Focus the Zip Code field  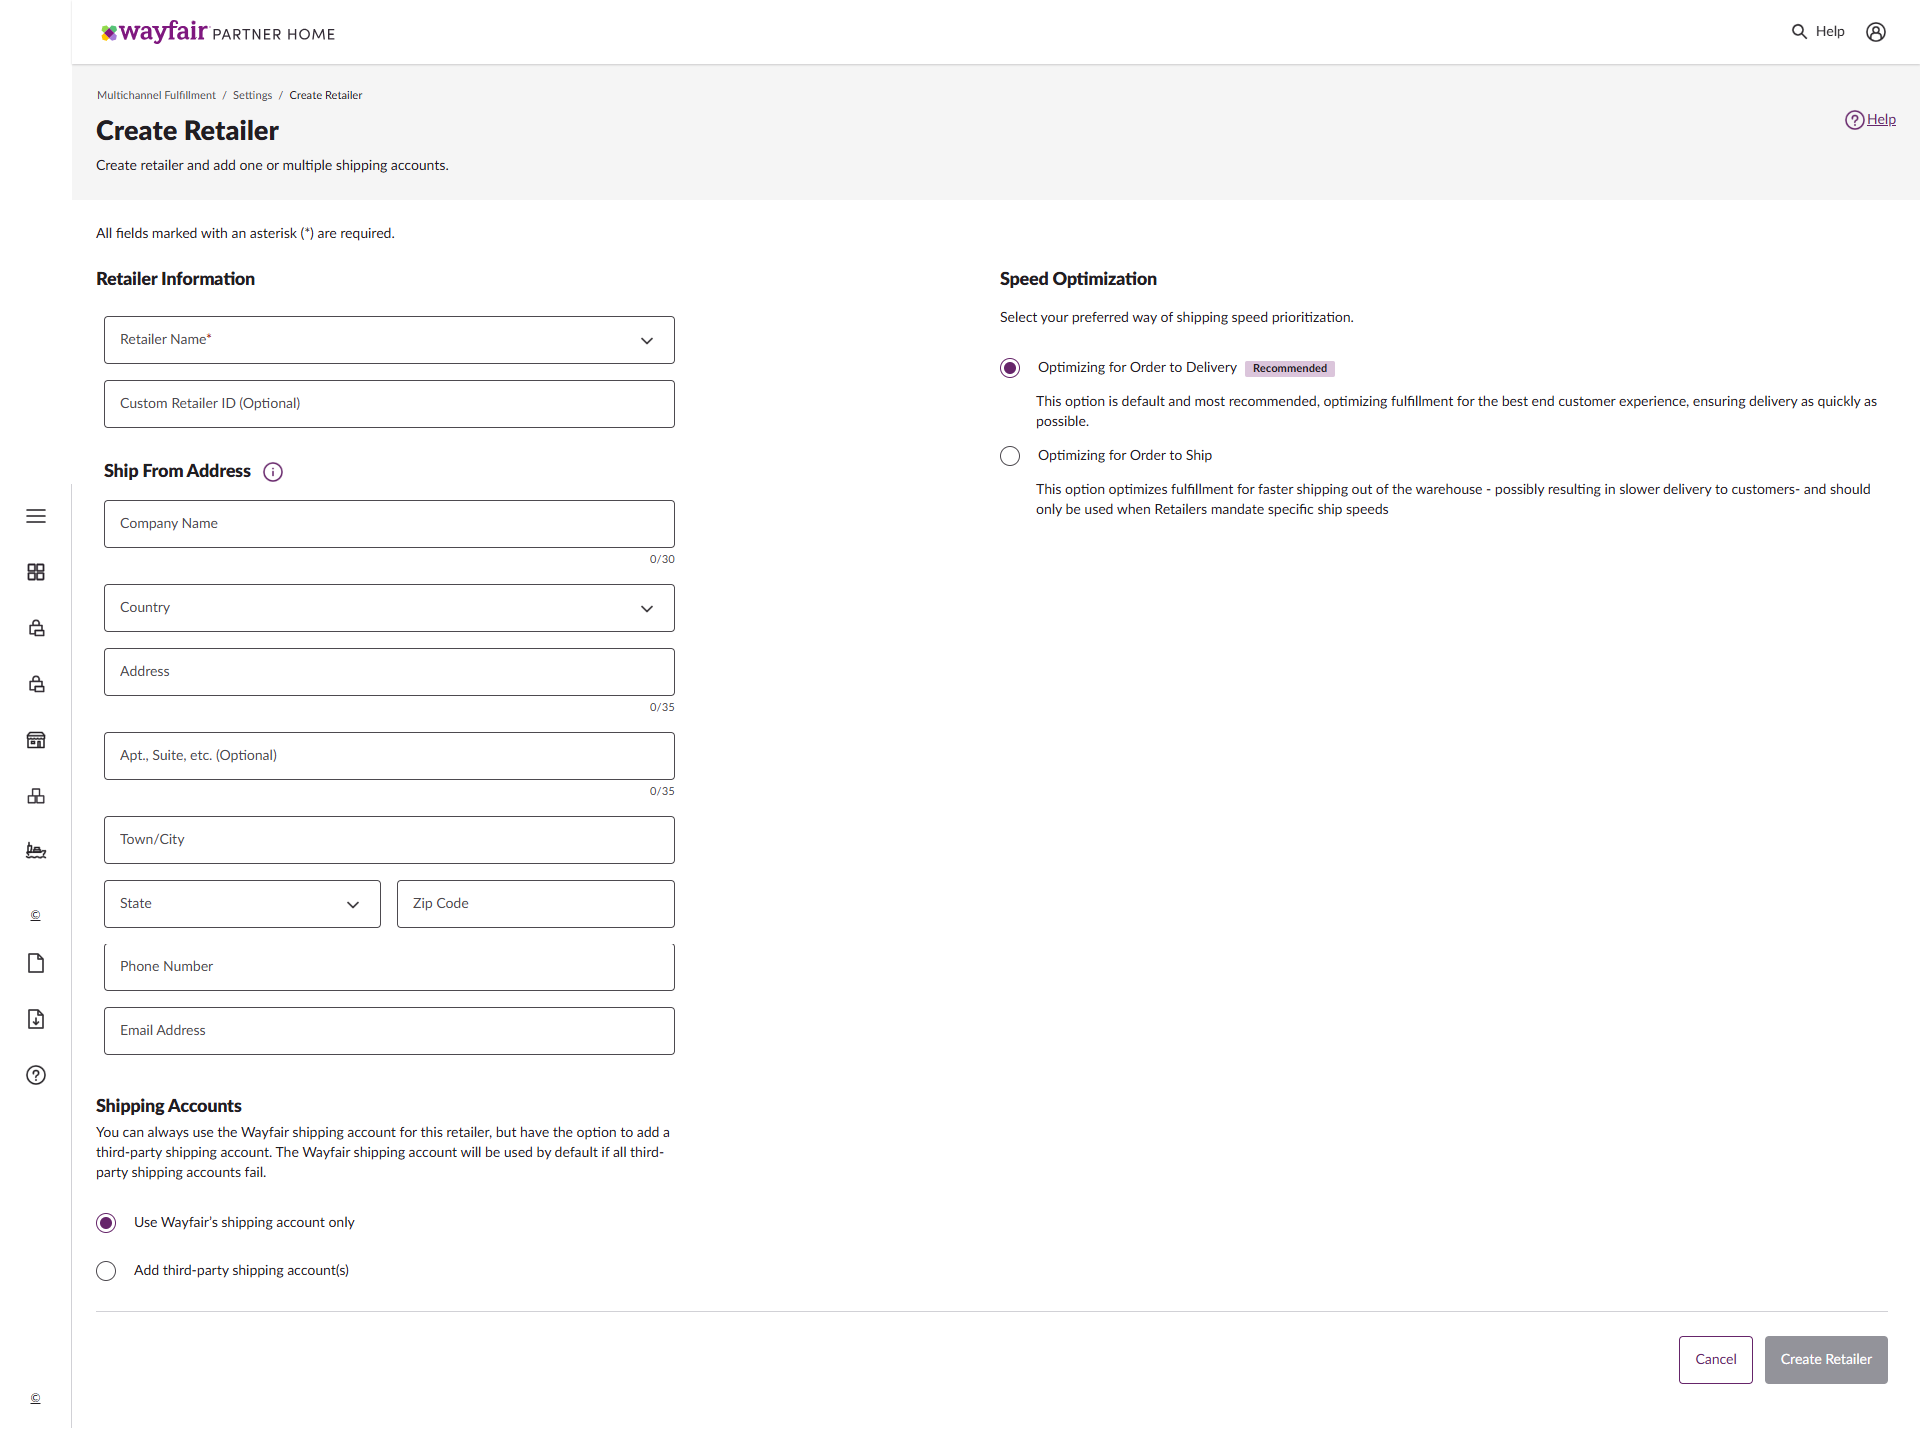coord(536,904)
